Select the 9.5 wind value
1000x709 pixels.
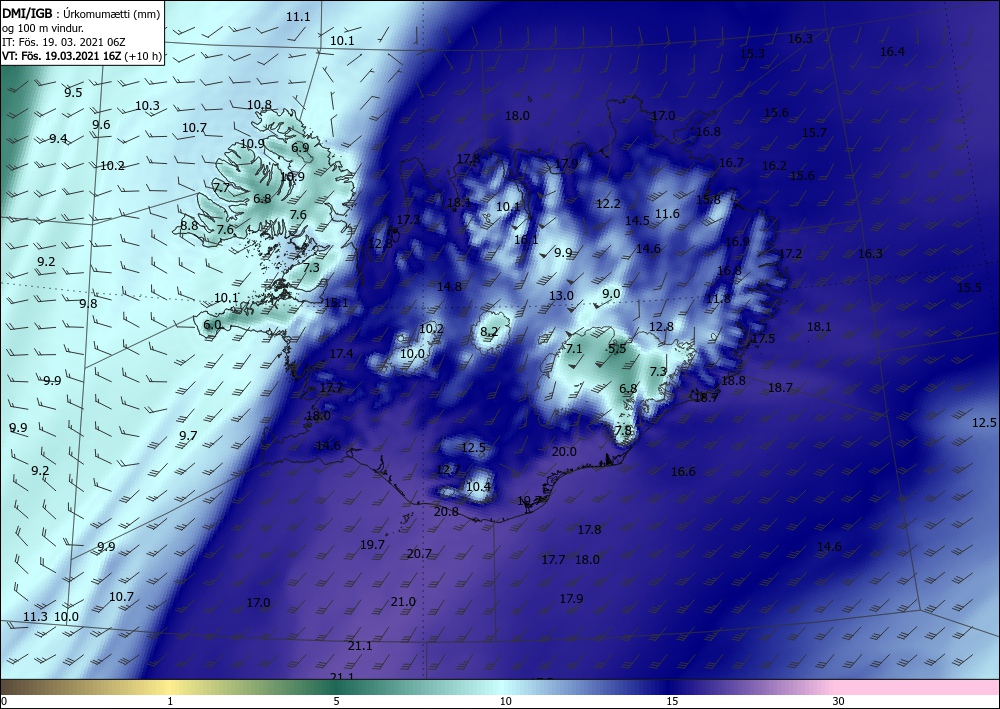tap(73, 93)
